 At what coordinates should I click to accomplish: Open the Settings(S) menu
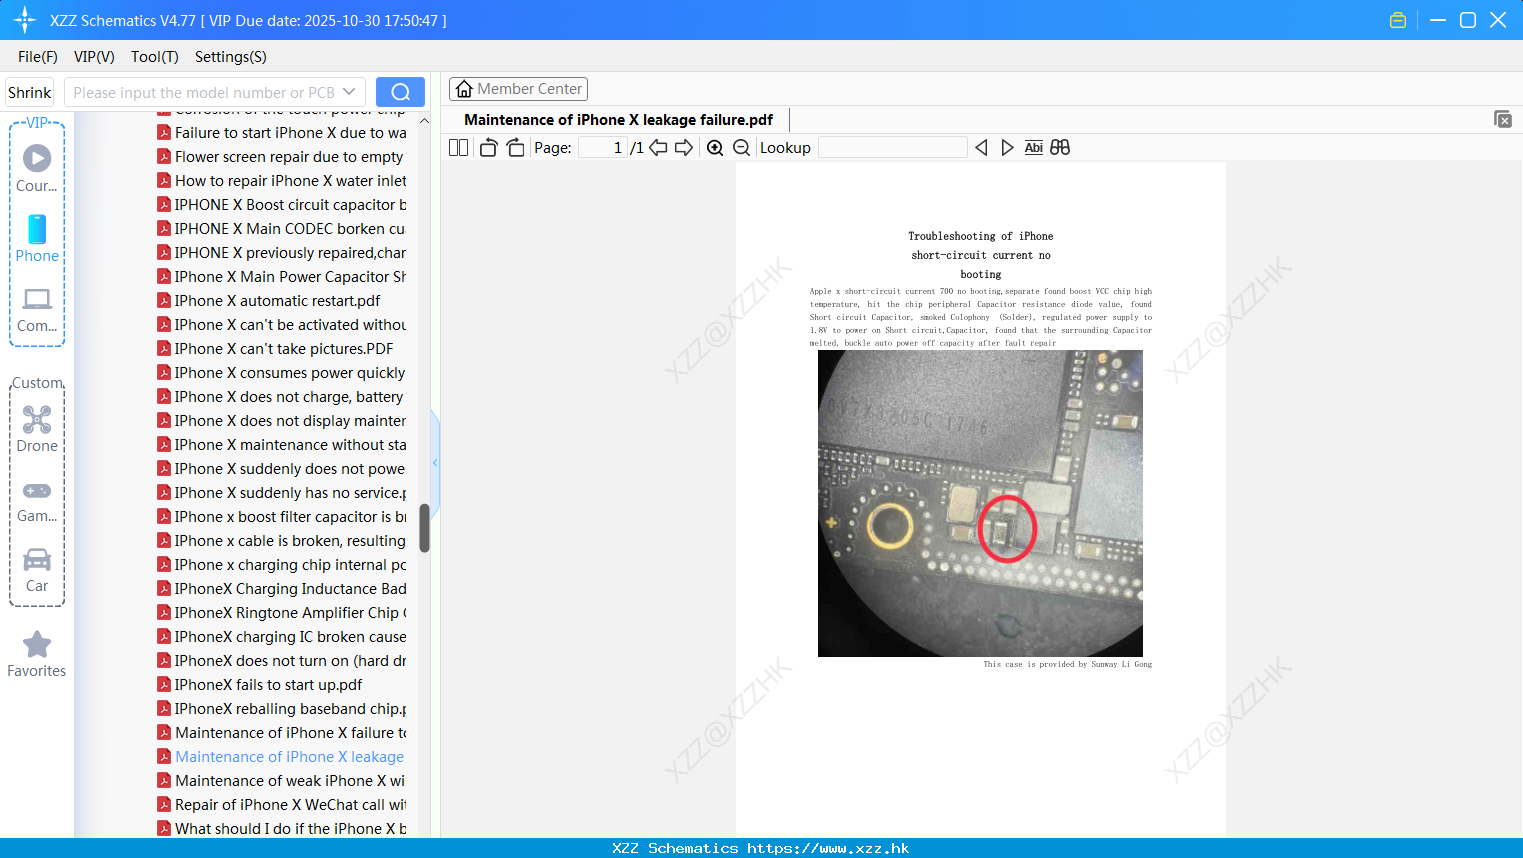coord(231,57)
